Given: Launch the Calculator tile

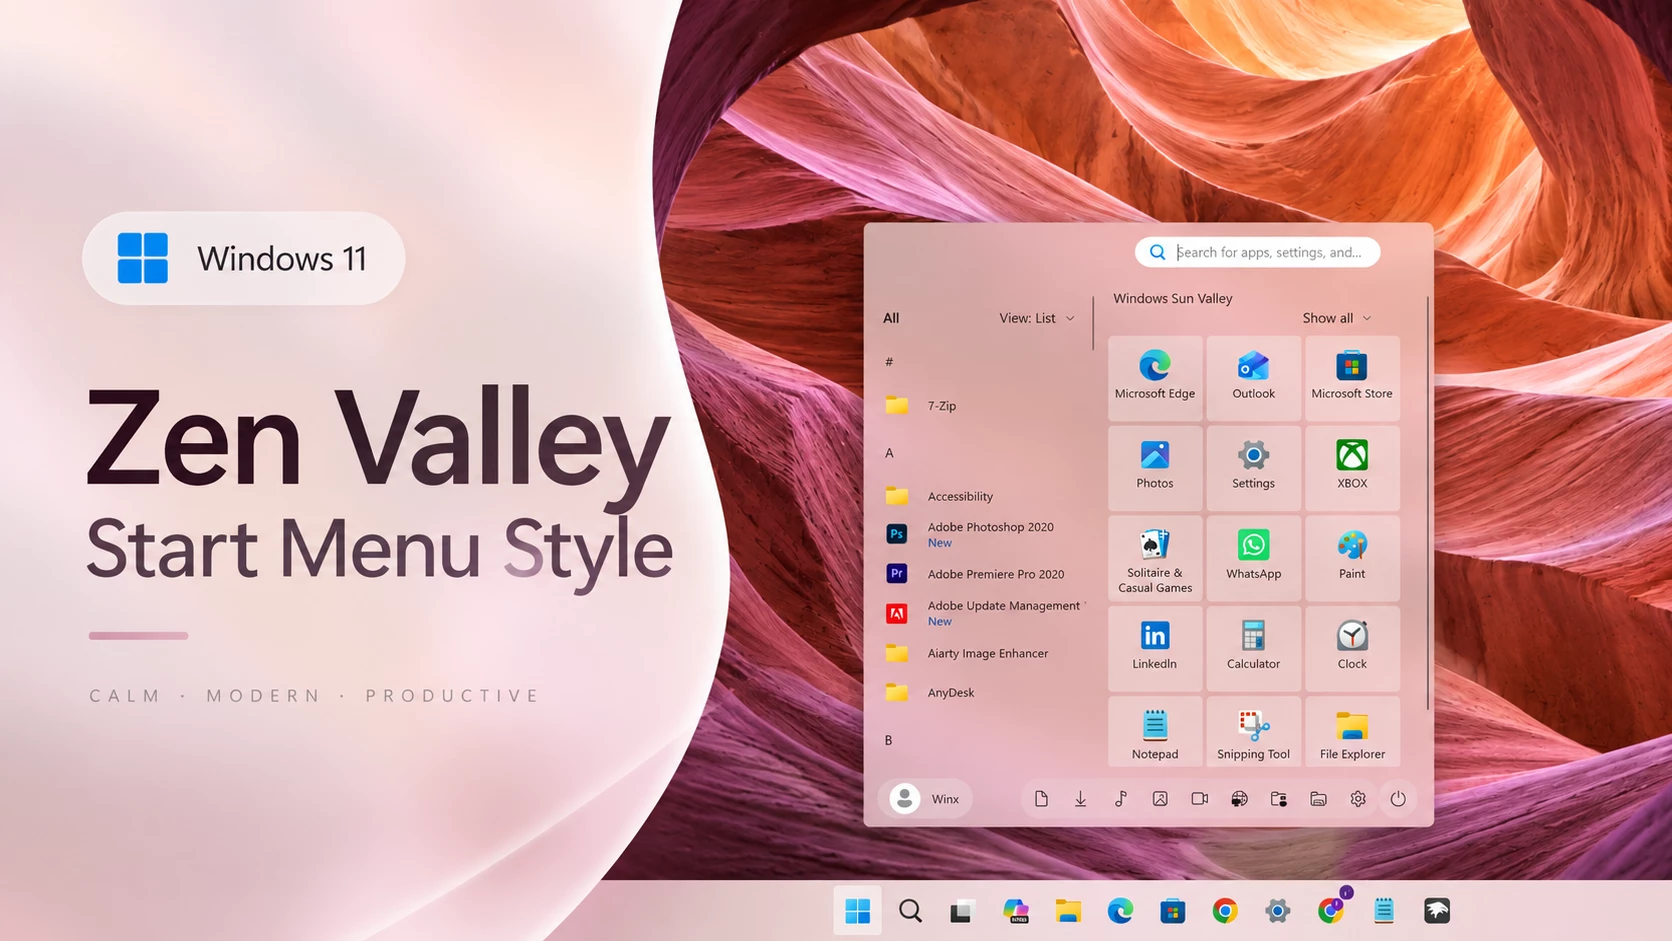Looking at the screenshot, I should 1253,648.
